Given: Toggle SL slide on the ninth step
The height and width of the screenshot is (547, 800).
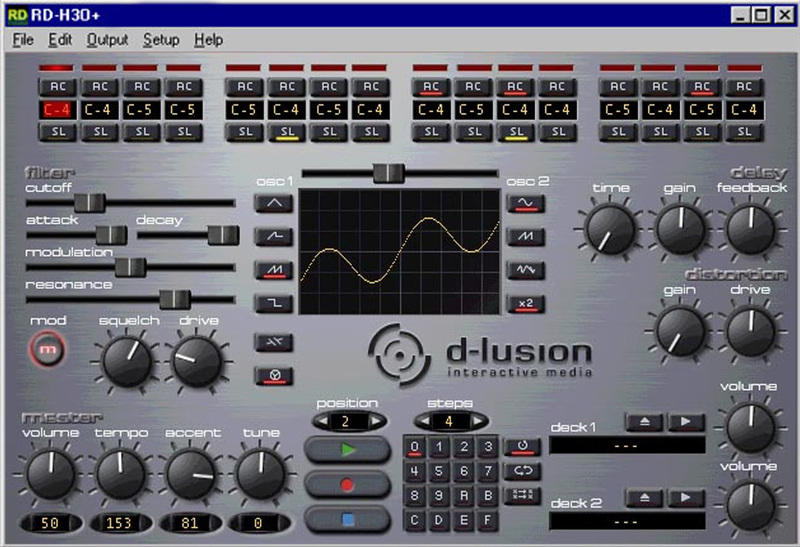Looking at the screenshot, I should pos(431,132).
